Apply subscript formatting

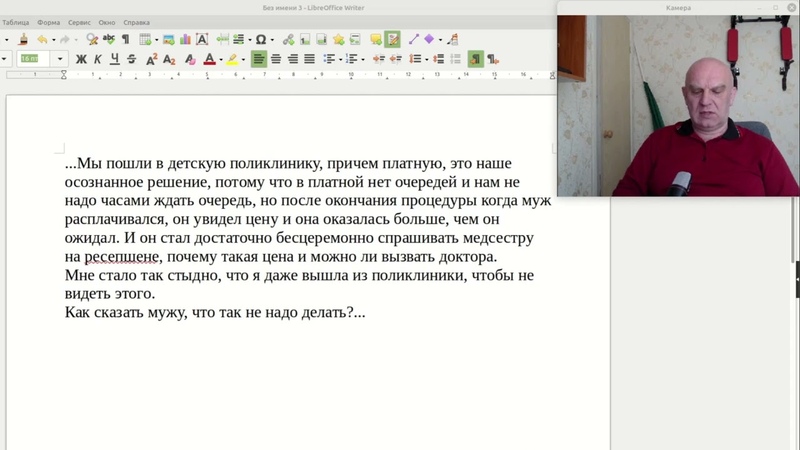click(169, 59)
